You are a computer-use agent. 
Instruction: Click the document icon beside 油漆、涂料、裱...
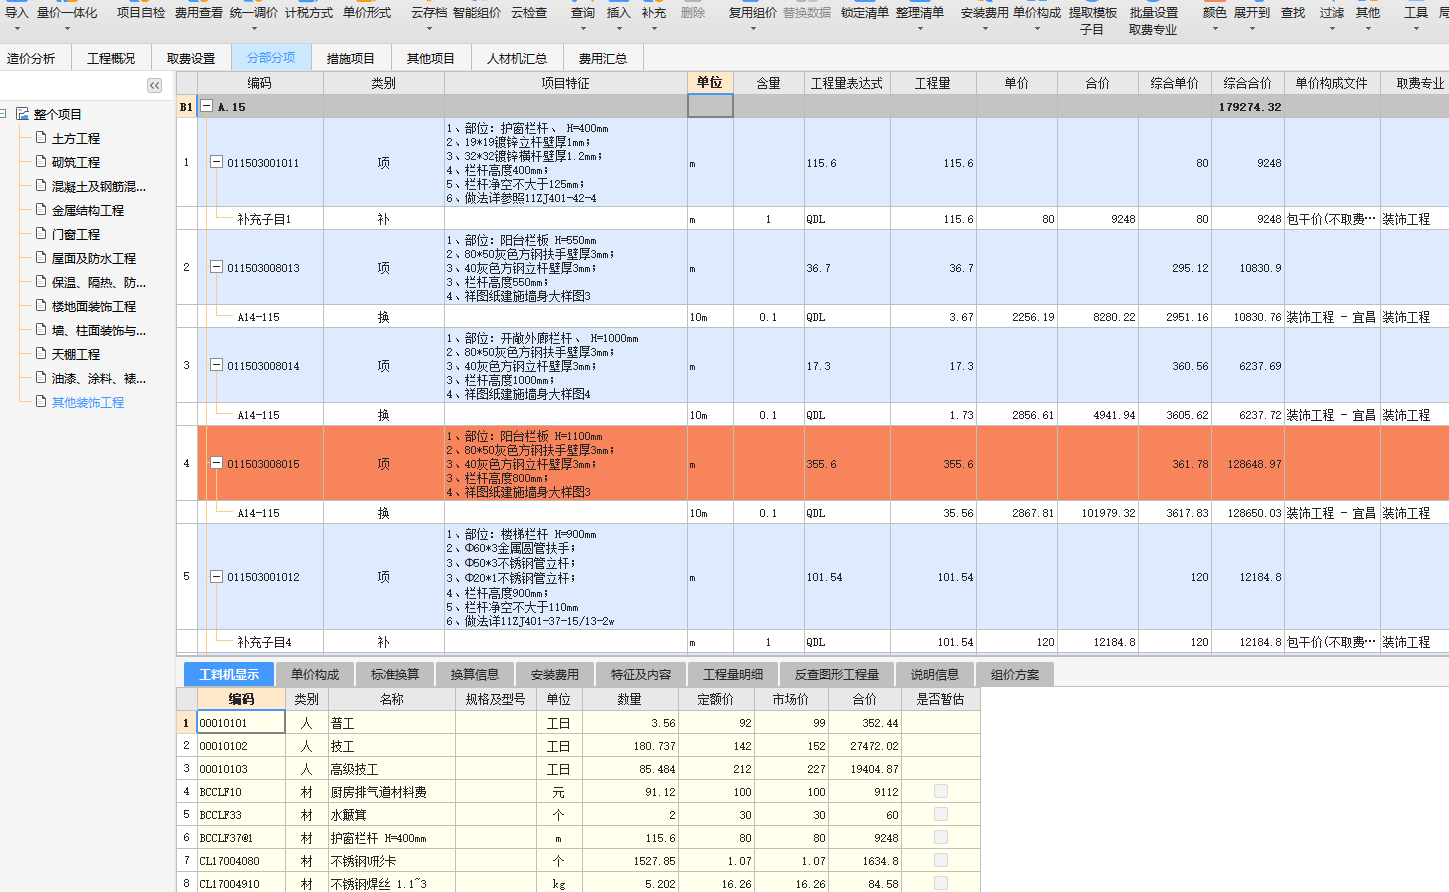pyautogui.click(x=41, y=378)
